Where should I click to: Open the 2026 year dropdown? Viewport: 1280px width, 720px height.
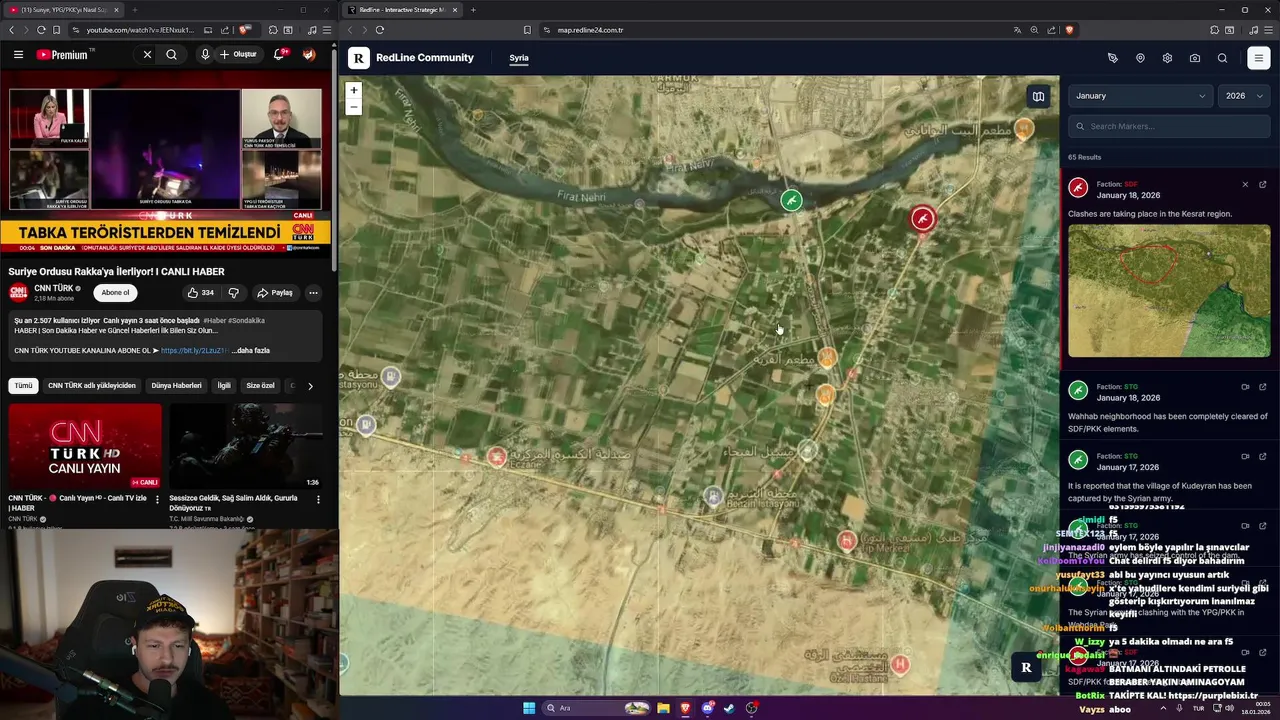click(1244, 96)
